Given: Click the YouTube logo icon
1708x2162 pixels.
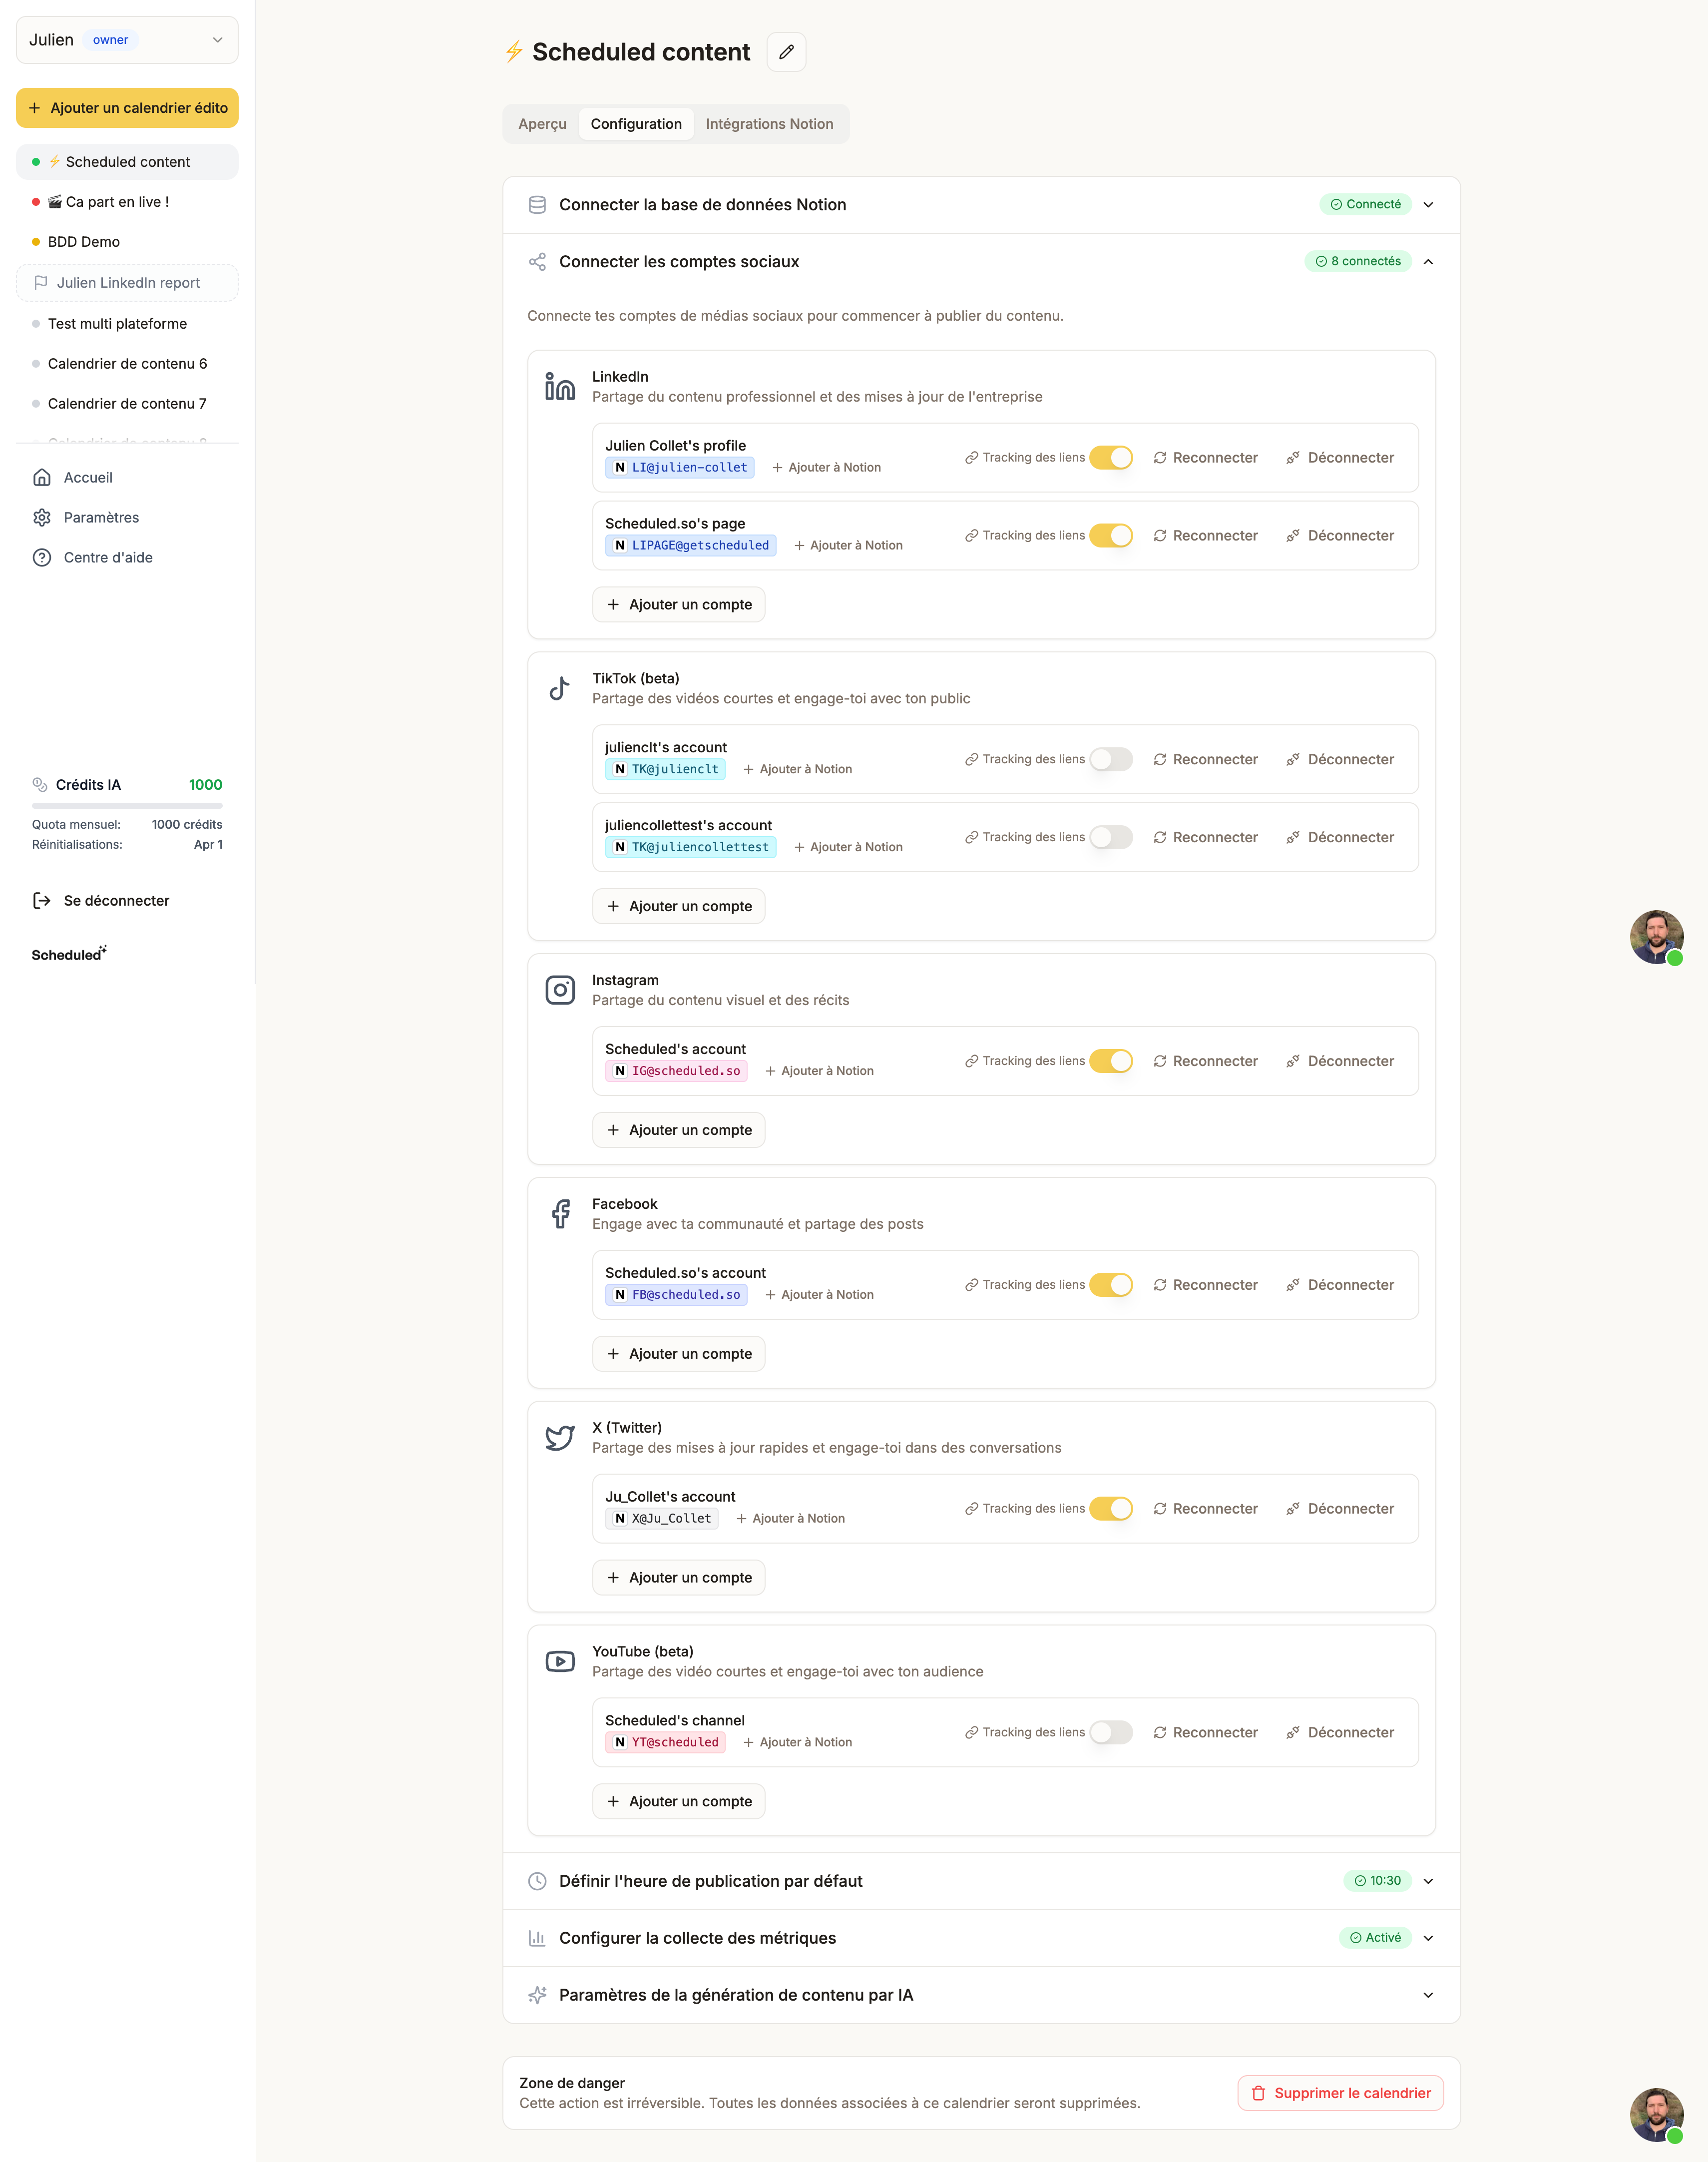Looking at the screenshot, I should [560, 1661].
